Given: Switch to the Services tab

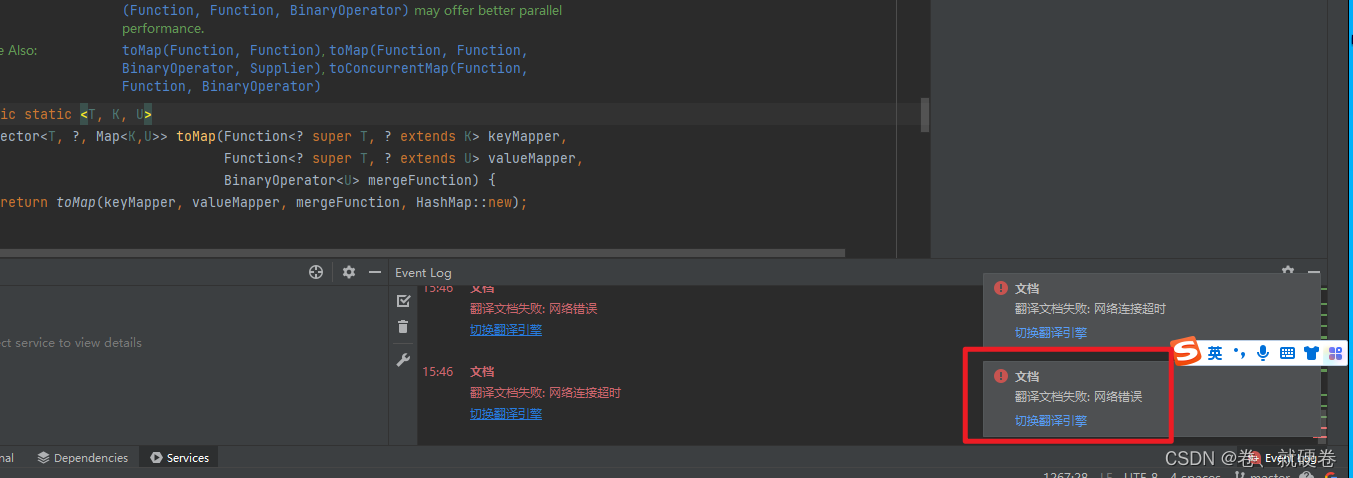Looking at the screenshot, I should (179, 458).
